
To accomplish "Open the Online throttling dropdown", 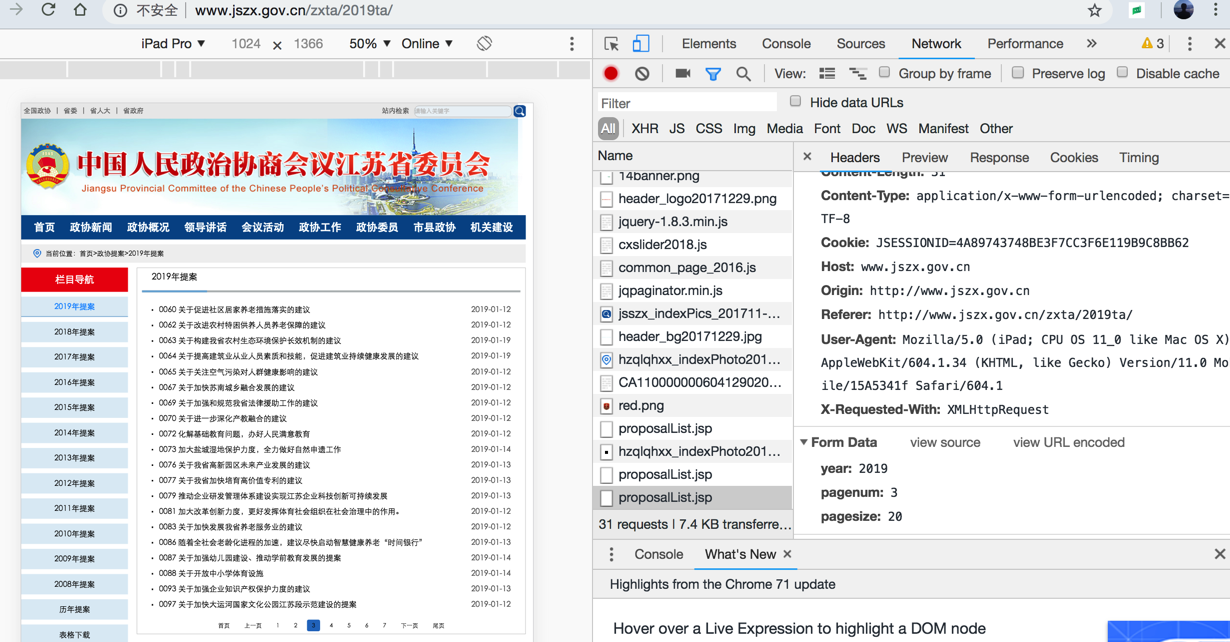I will (x=427, y=44).
